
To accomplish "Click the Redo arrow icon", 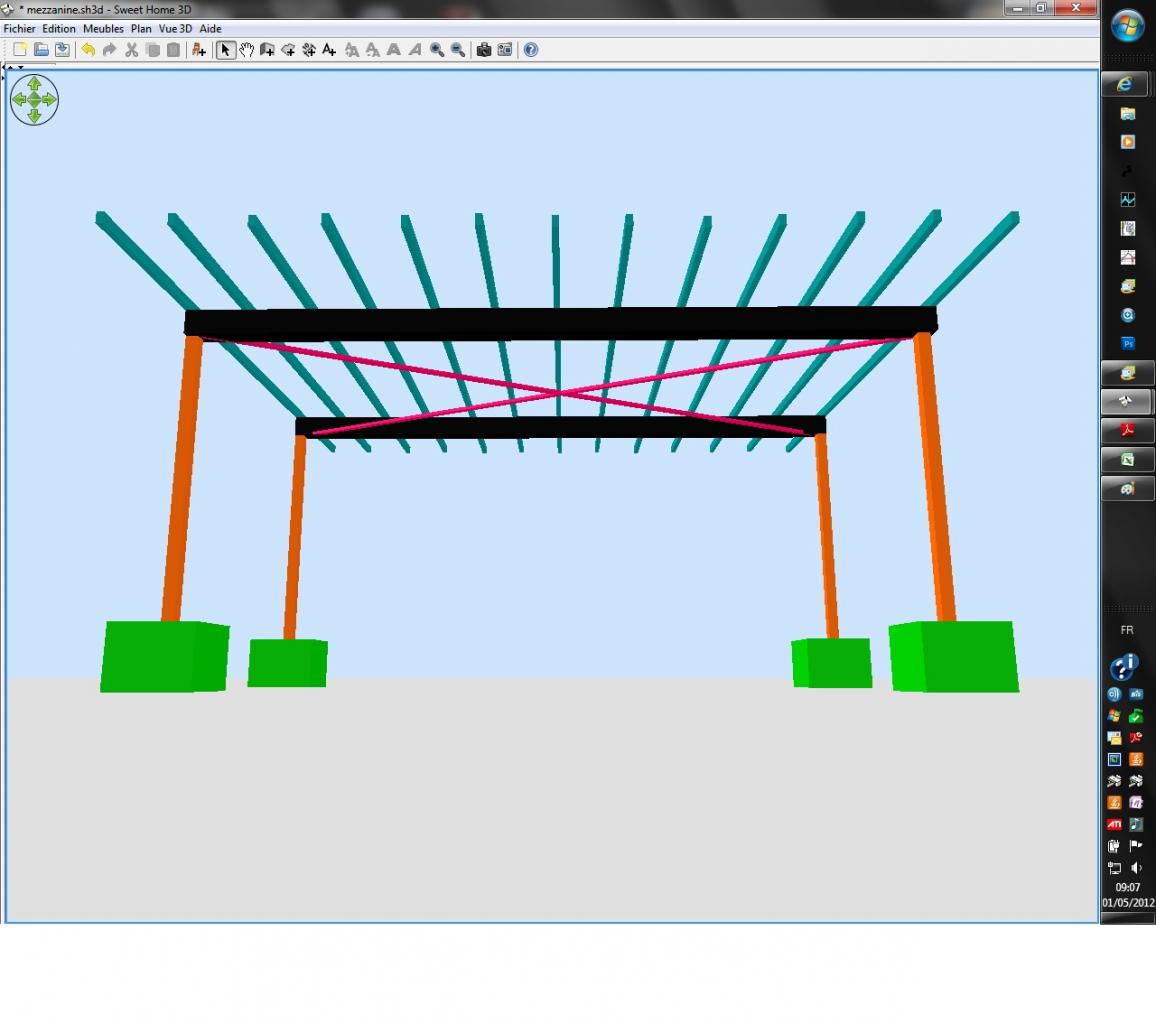I will (109, 50).
